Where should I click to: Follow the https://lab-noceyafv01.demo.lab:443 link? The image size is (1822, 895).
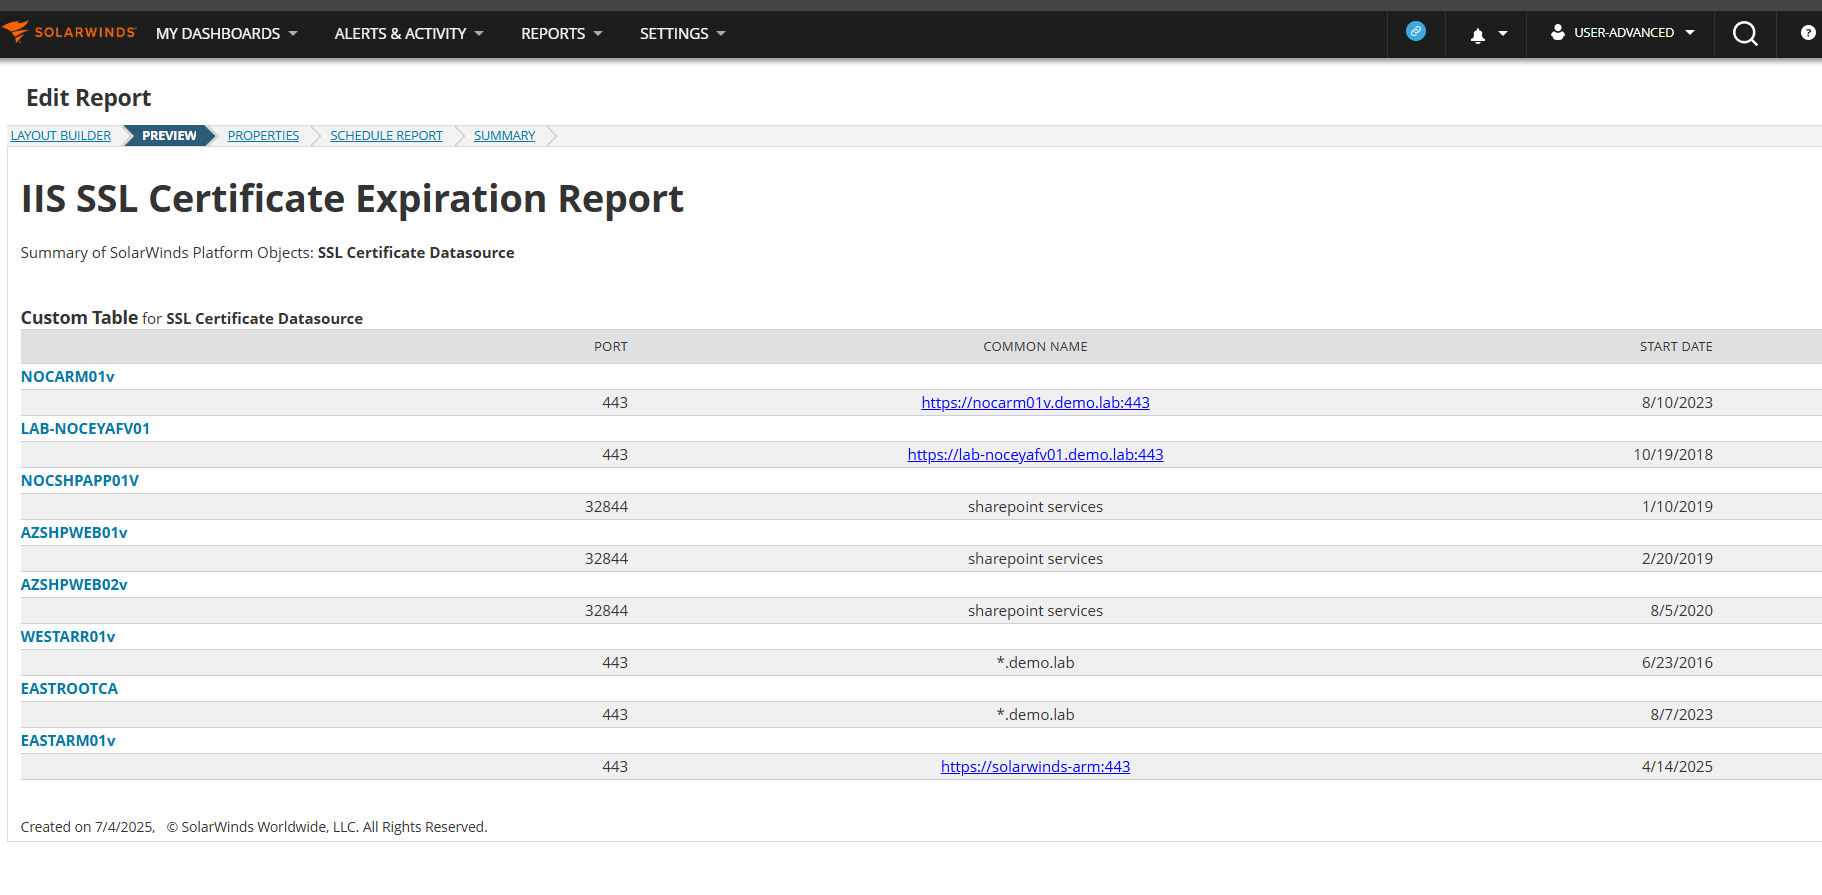click(x=1035, y=455)
